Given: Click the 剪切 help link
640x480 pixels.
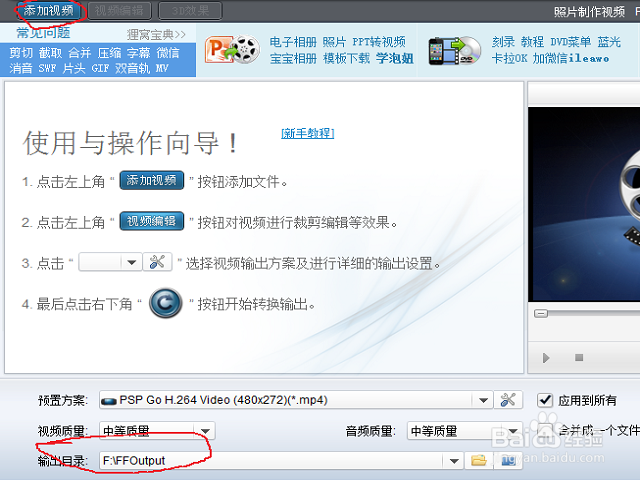Looking at the screenshot, I should pos(21,53).
